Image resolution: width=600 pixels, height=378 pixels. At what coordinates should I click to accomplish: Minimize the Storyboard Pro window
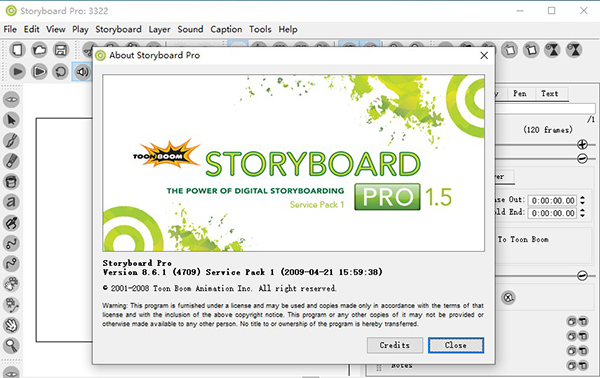tap(520, 11)
